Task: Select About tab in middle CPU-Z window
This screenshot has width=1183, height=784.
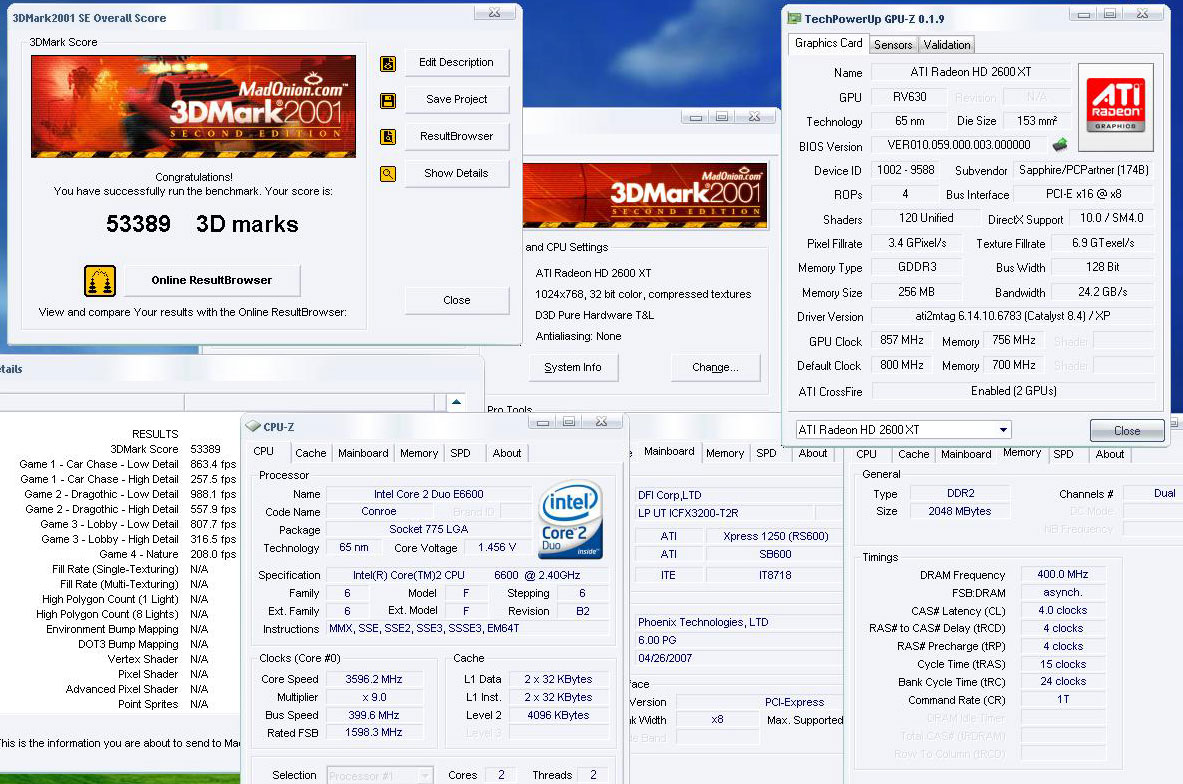Action: click(813, 453)
